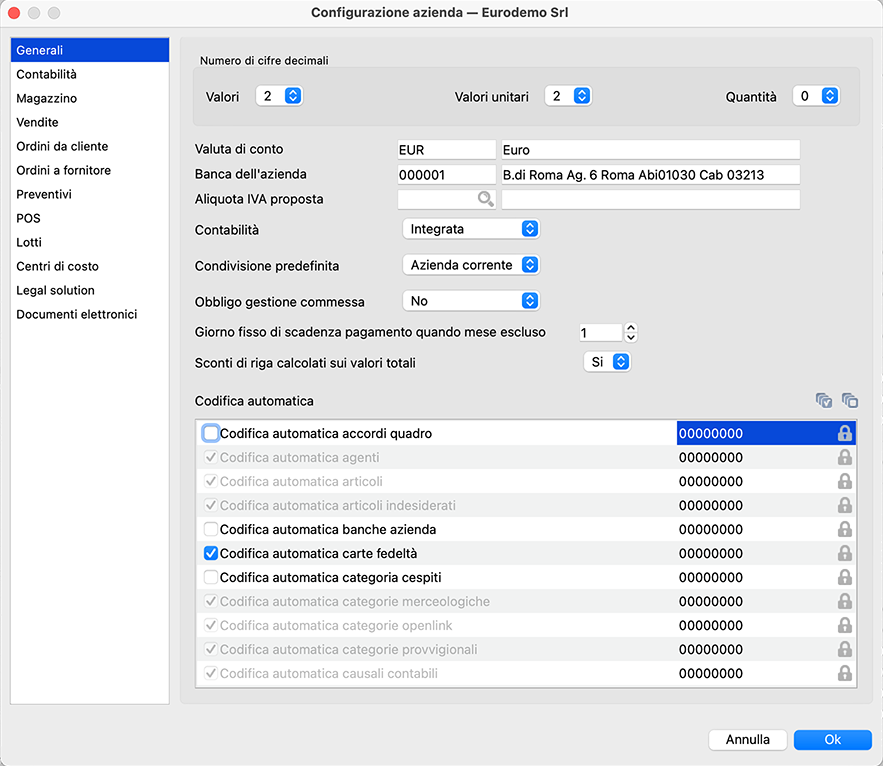Viewport: 883px width, 766px height.
Task: Click lock icon on banche azienda row
Action: [x=845, y=530]
